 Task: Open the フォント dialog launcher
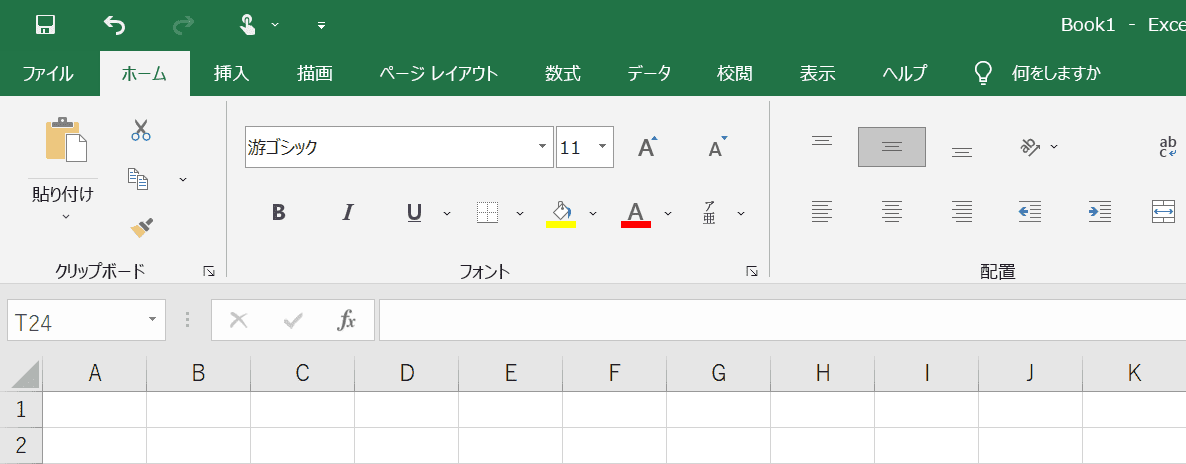tap(752, 271)
